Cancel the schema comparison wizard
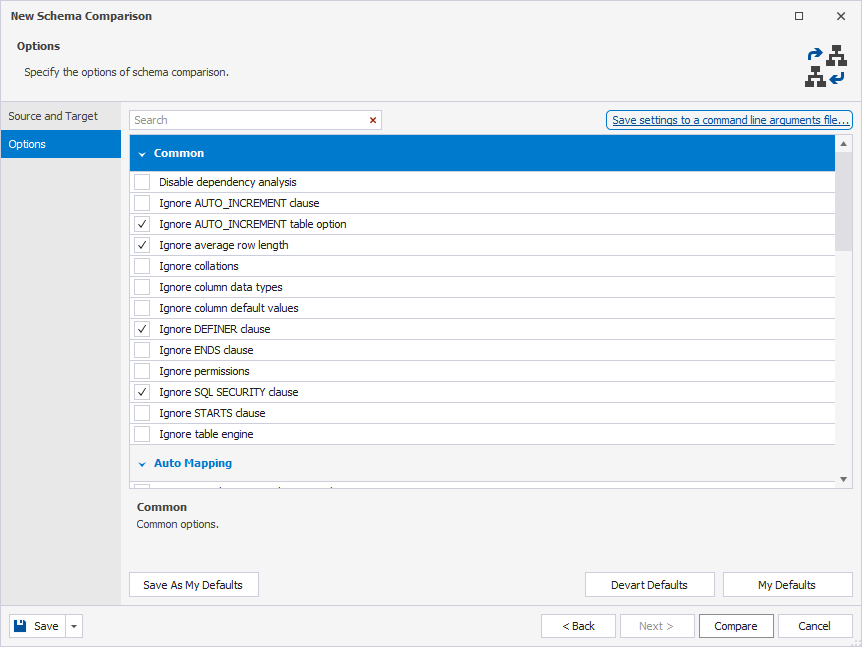The image size is (862, 647). pos(815,626)
